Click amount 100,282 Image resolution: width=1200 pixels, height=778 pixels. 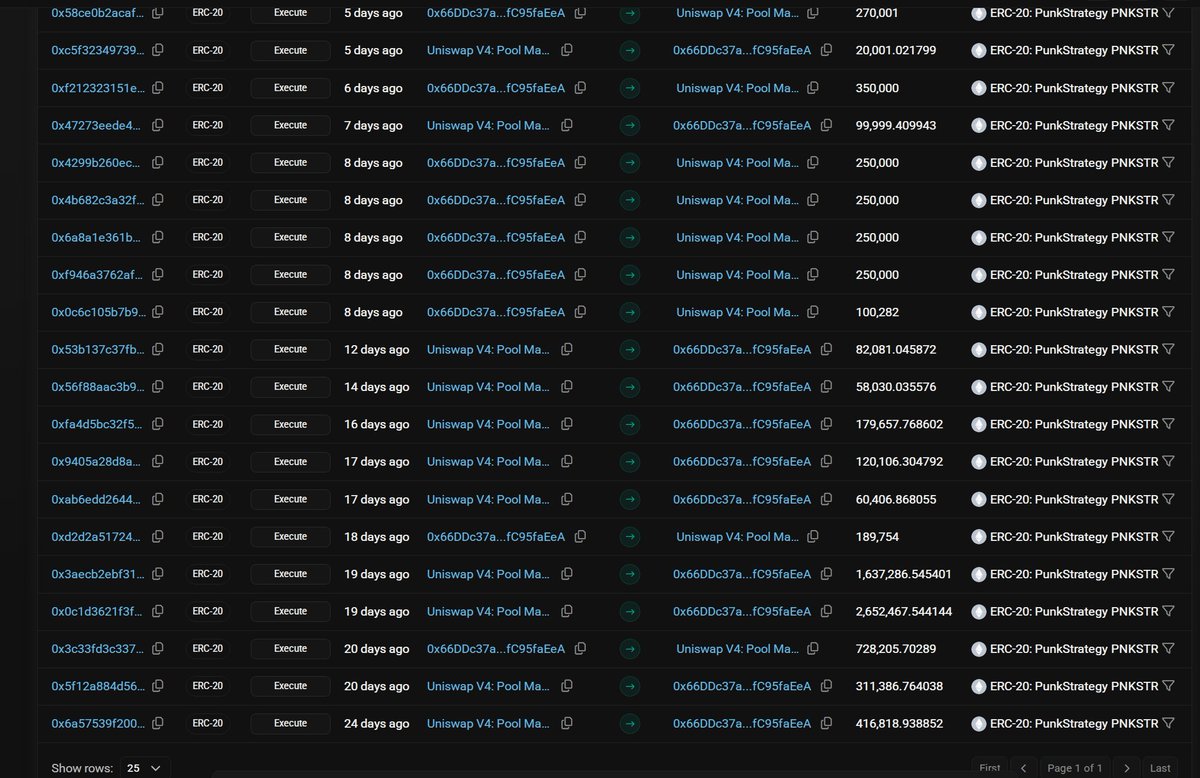click(x=877, y=312)
